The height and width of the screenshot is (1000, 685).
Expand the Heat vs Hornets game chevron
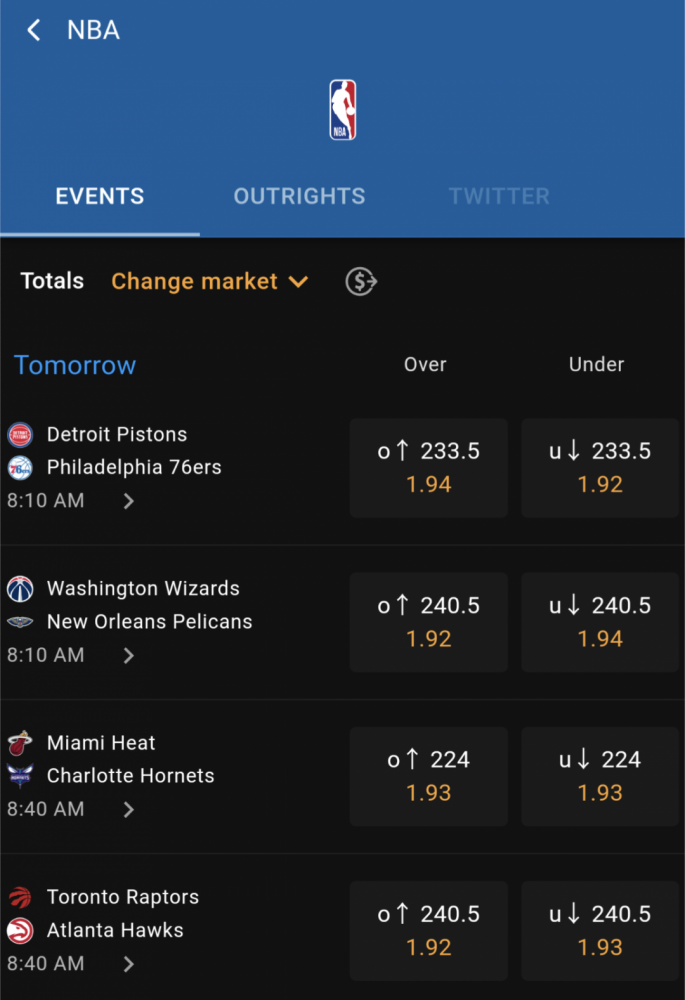point(129,810)
